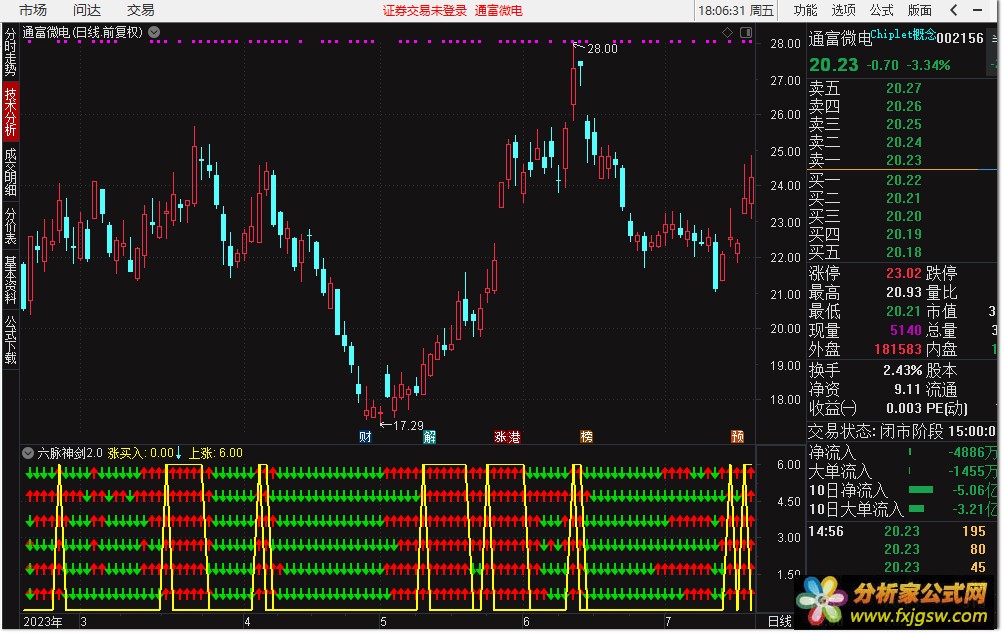The image size is (1004, 633).
Task: Click the 净流入 value -4886万
Action: 973,453
